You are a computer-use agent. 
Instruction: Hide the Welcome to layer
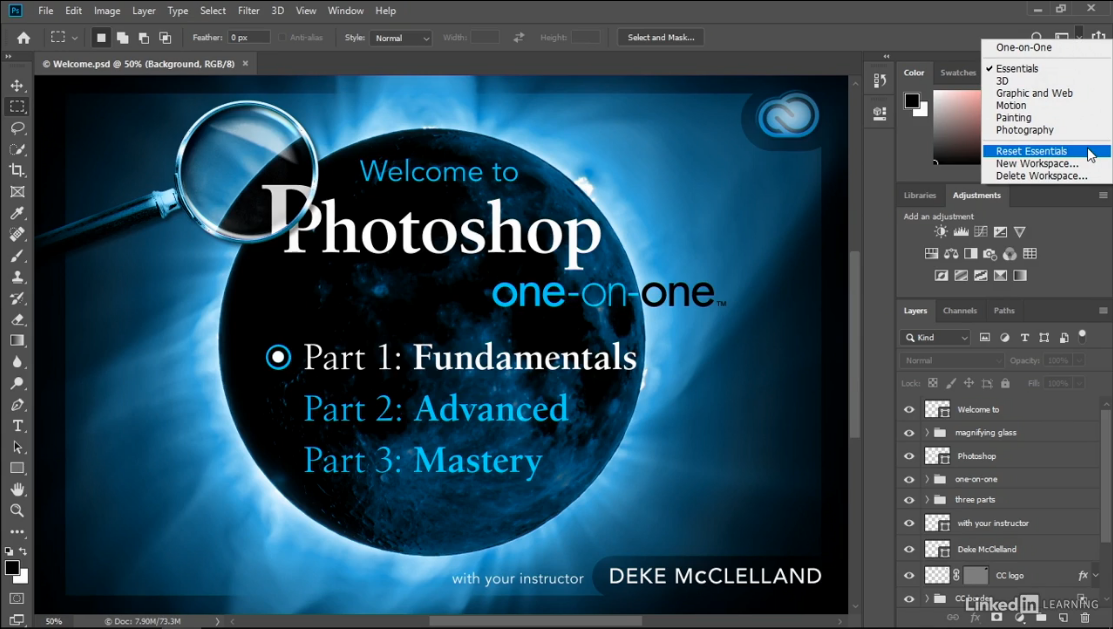pyautogui.click(x=909, y=410)
